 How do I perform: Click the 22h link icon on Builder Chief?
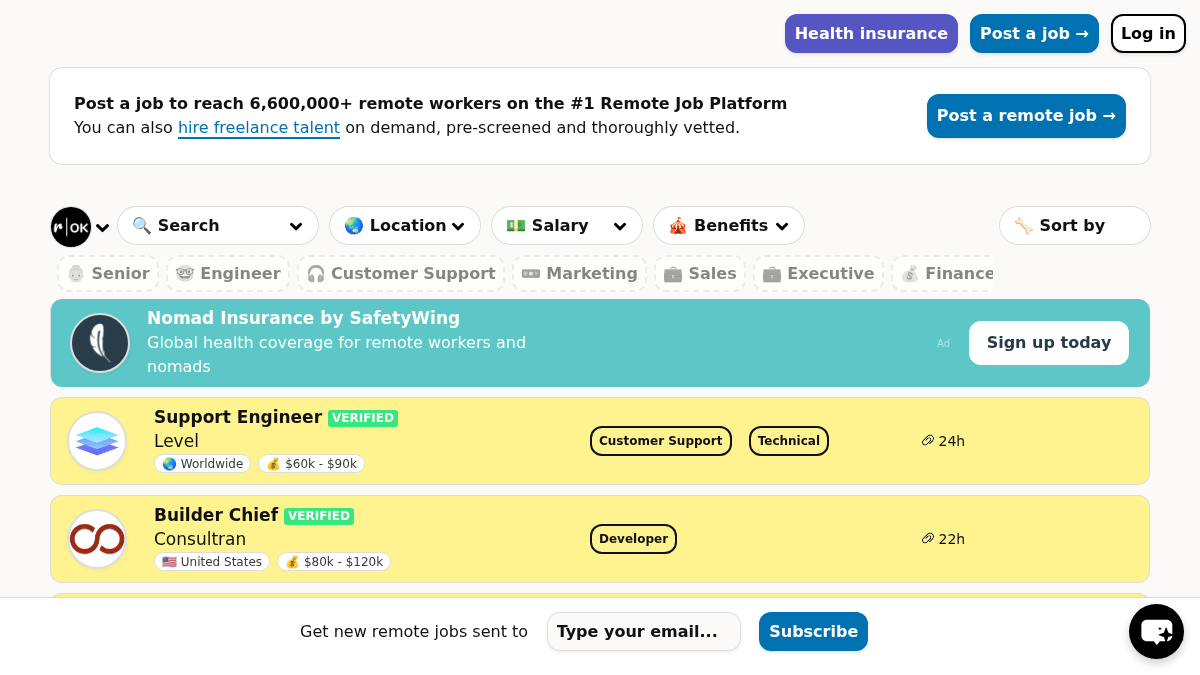pyautogui.click(x=928, y=539)
